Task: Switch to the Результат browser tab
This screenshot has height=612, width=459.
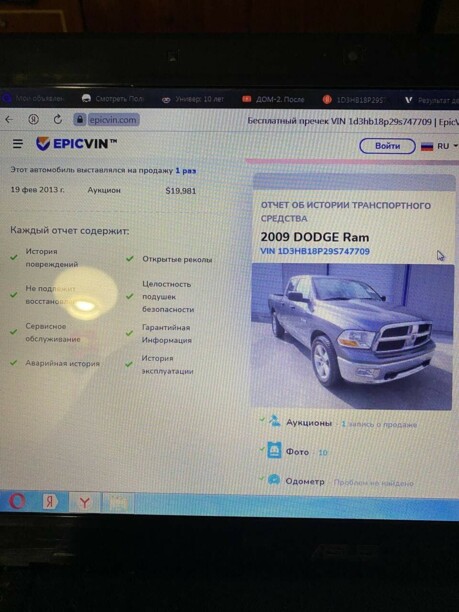Action: click(432, 100)
